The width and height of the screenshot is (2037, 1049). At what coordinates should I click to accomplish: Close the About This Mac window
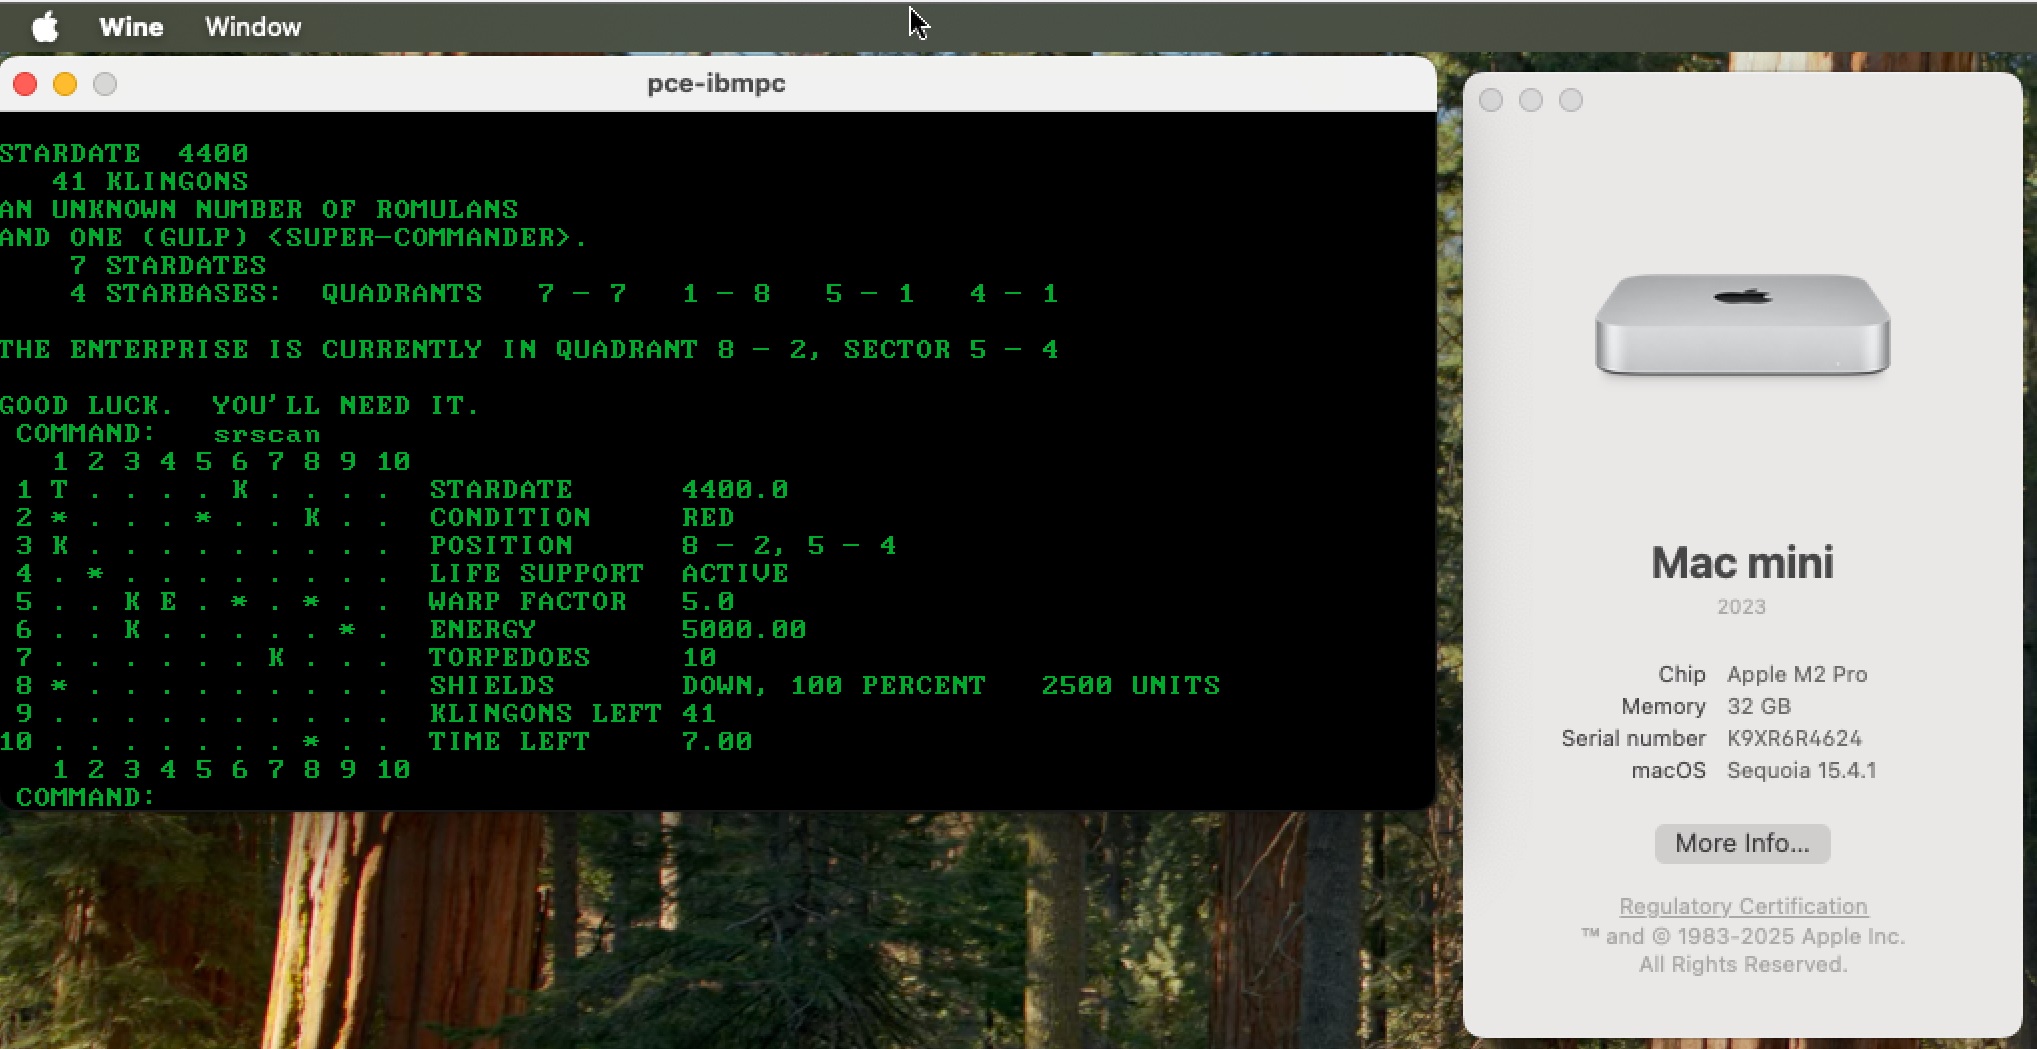[x=1491, y=100]
